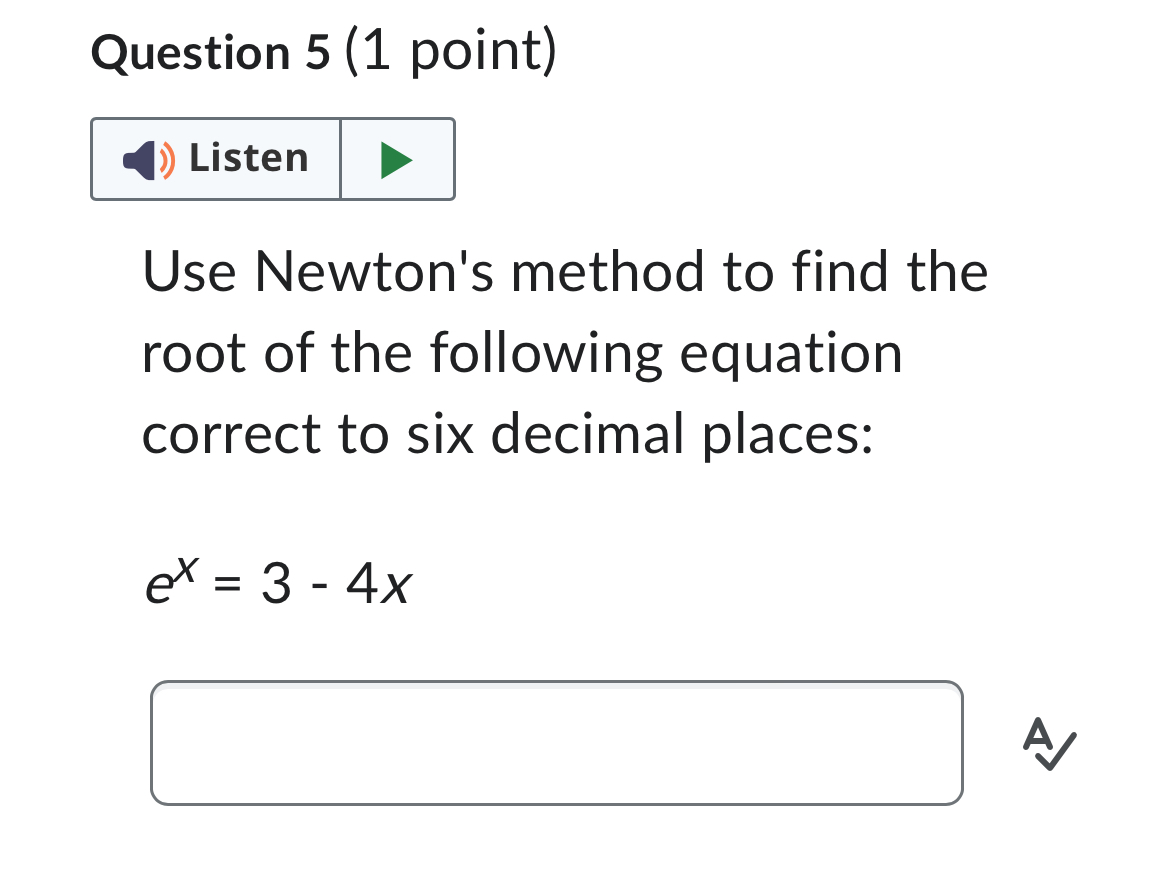Click the Listen button to read question aloud

(x=215, y=158)
